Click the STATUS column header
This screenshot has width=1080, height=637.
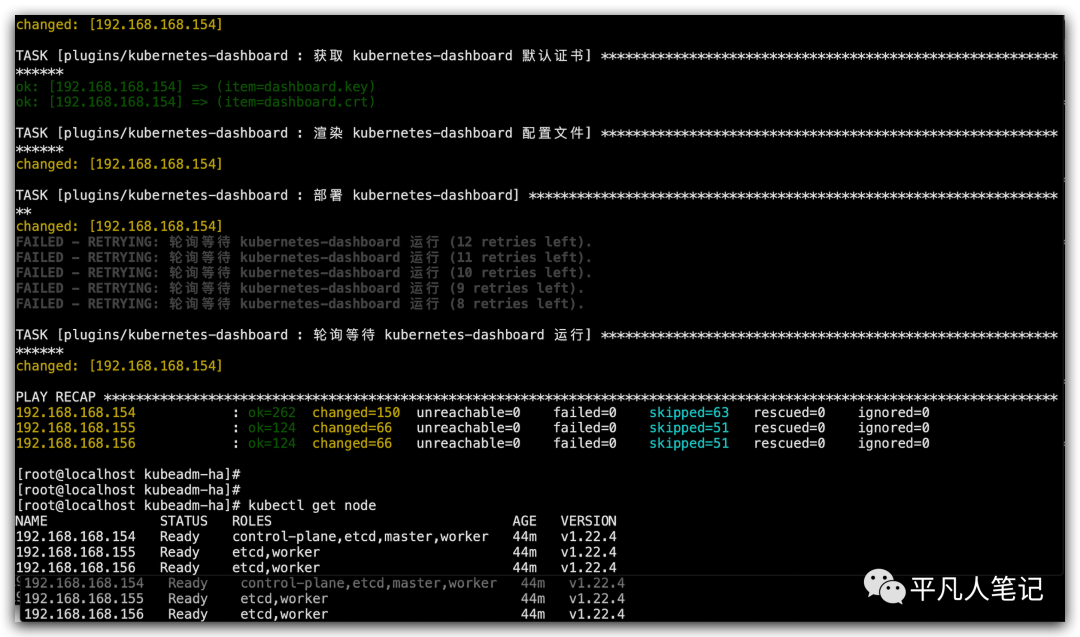pos(183,521)
